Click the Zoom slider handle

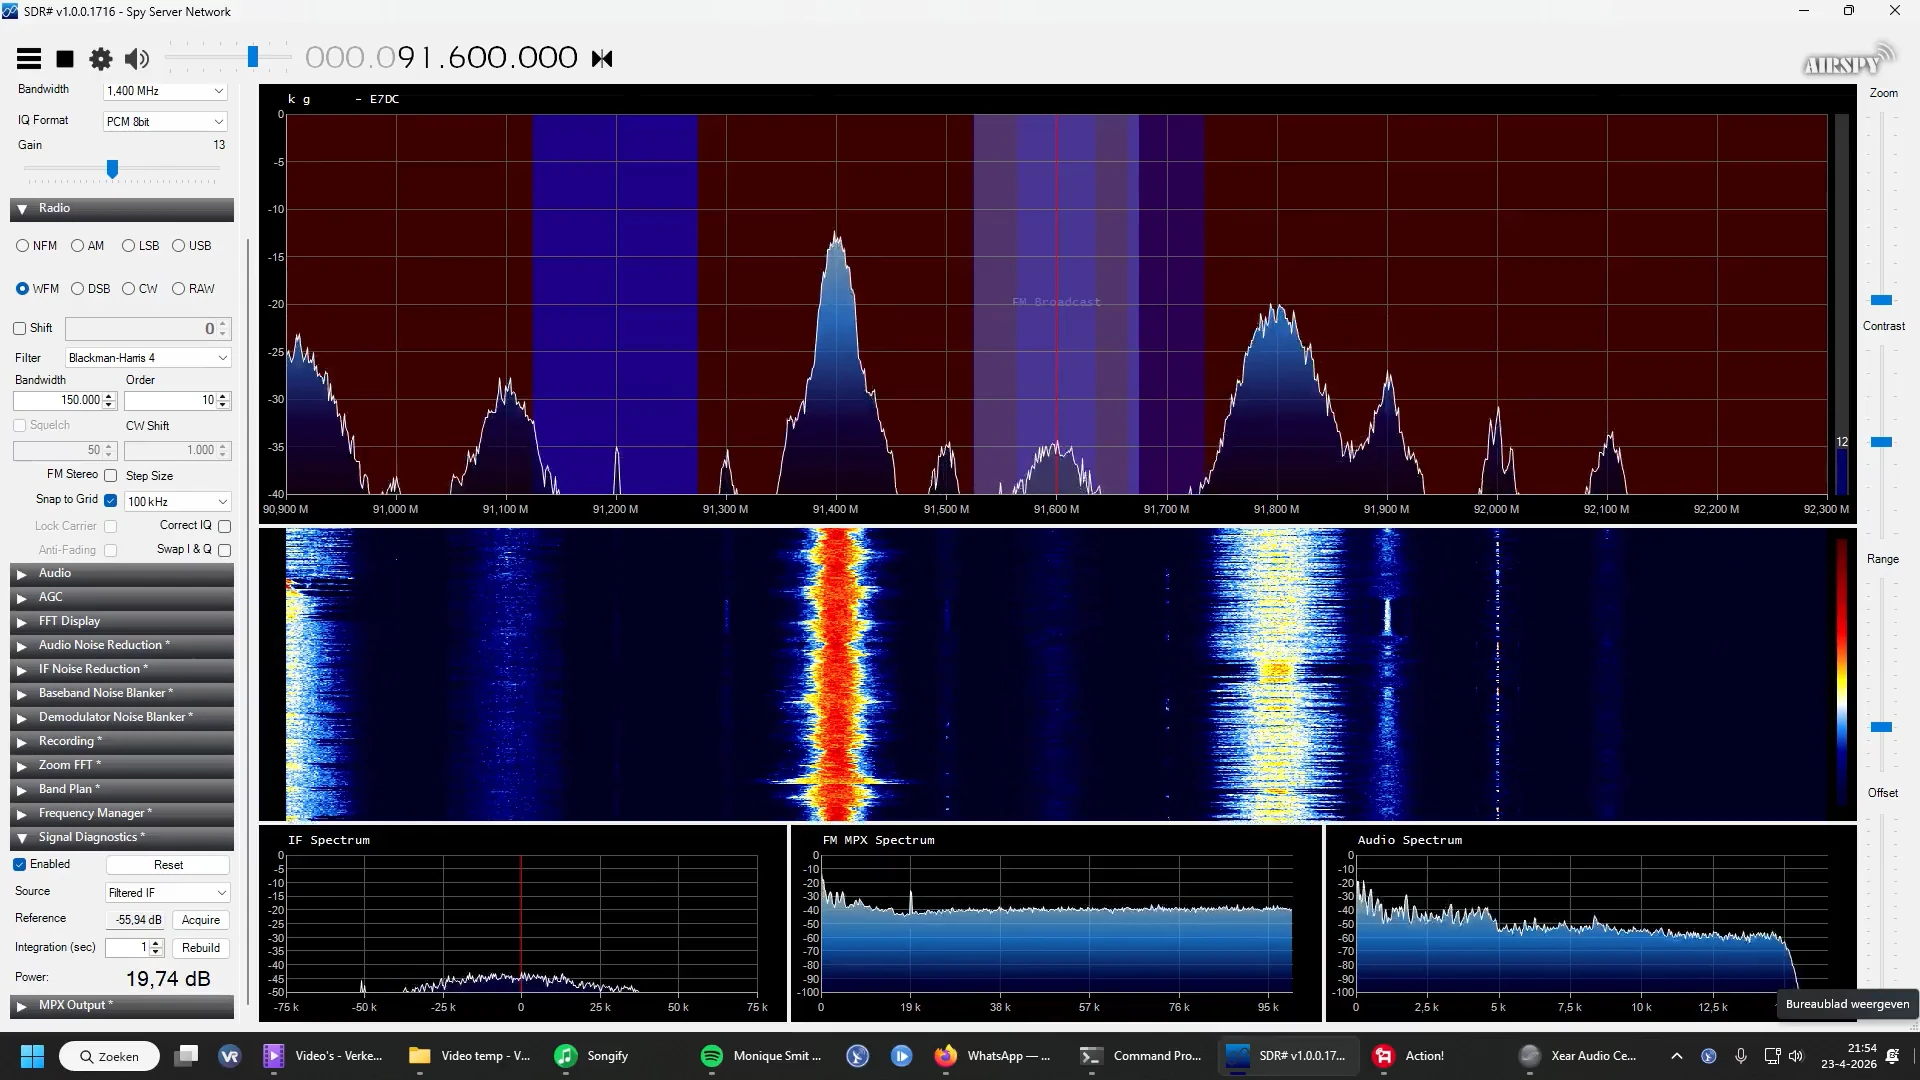[x=1881, y=300]
